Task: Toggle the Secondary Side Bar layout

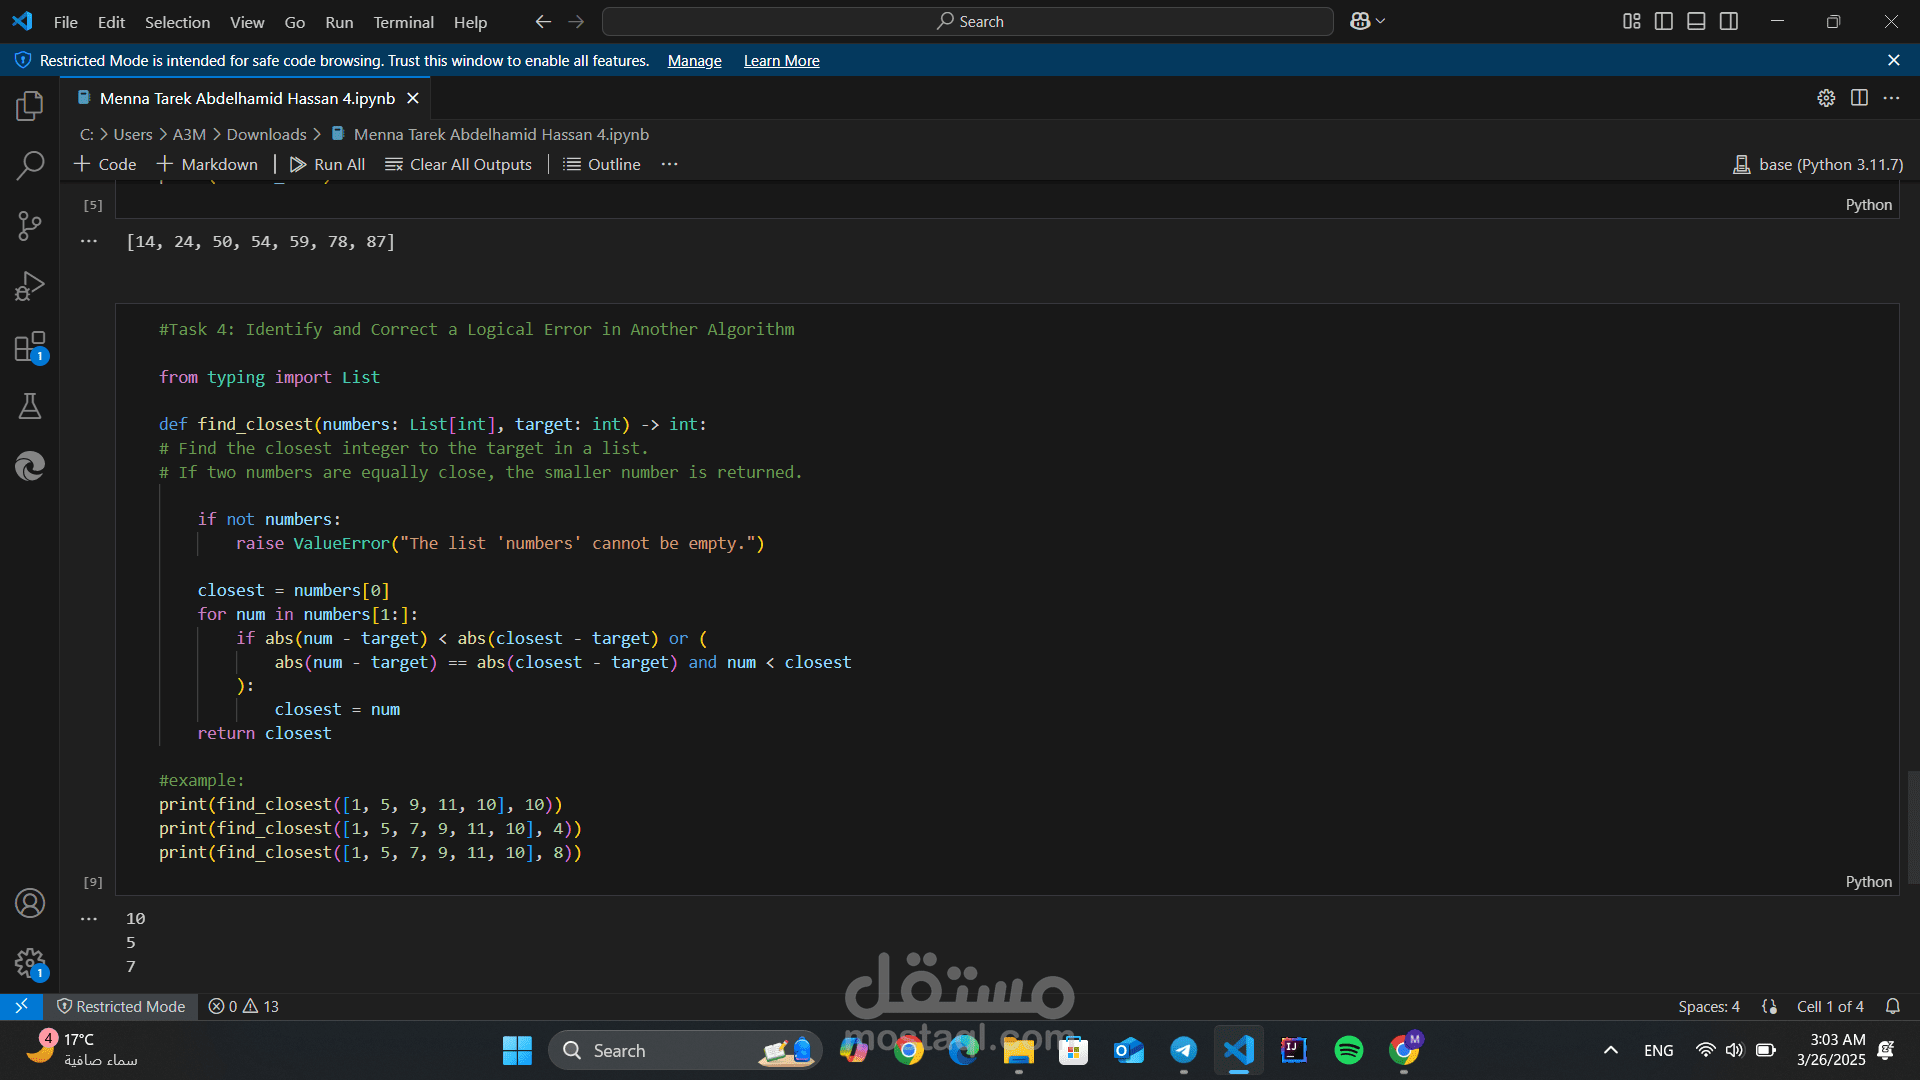Action: pos(1729,21)
